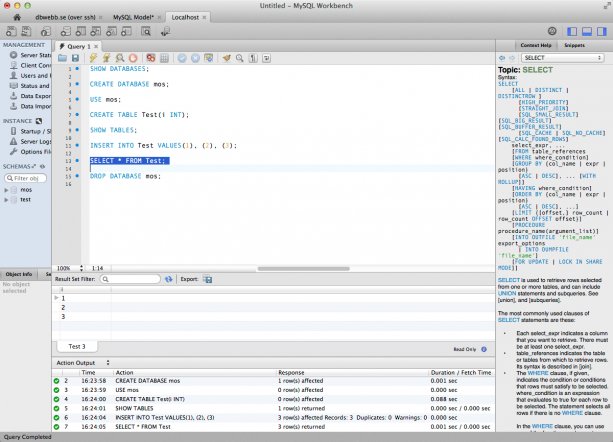Open script file folder icon in query editor
613x442 pixels.
pyautogui.click(x=63, y=58)
